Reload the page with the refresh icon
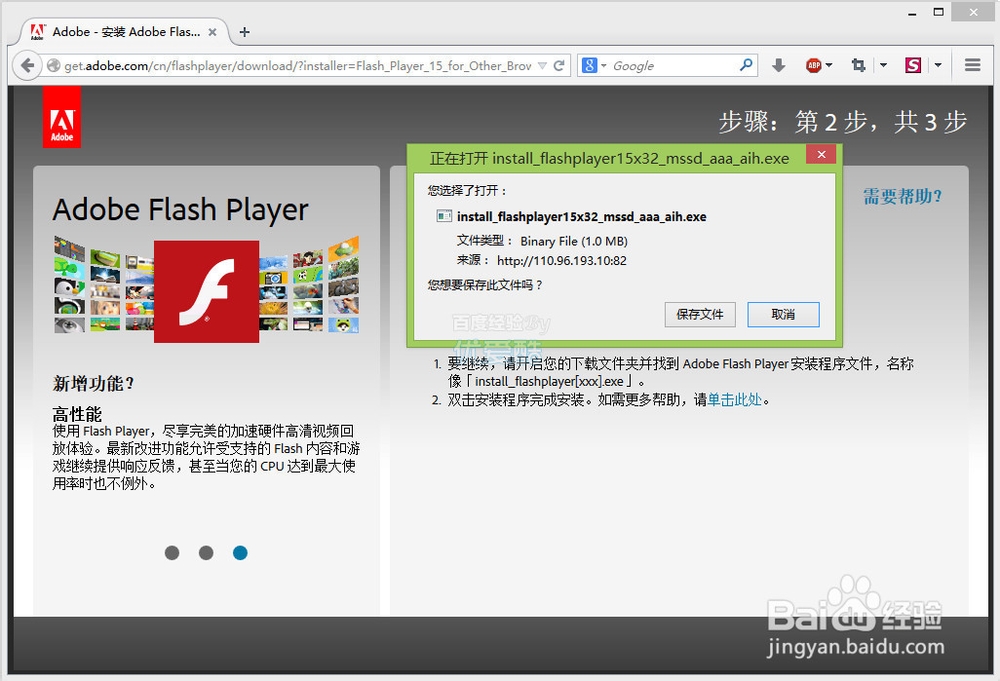The image size is (1000, 681). click(x=559, y=65)
